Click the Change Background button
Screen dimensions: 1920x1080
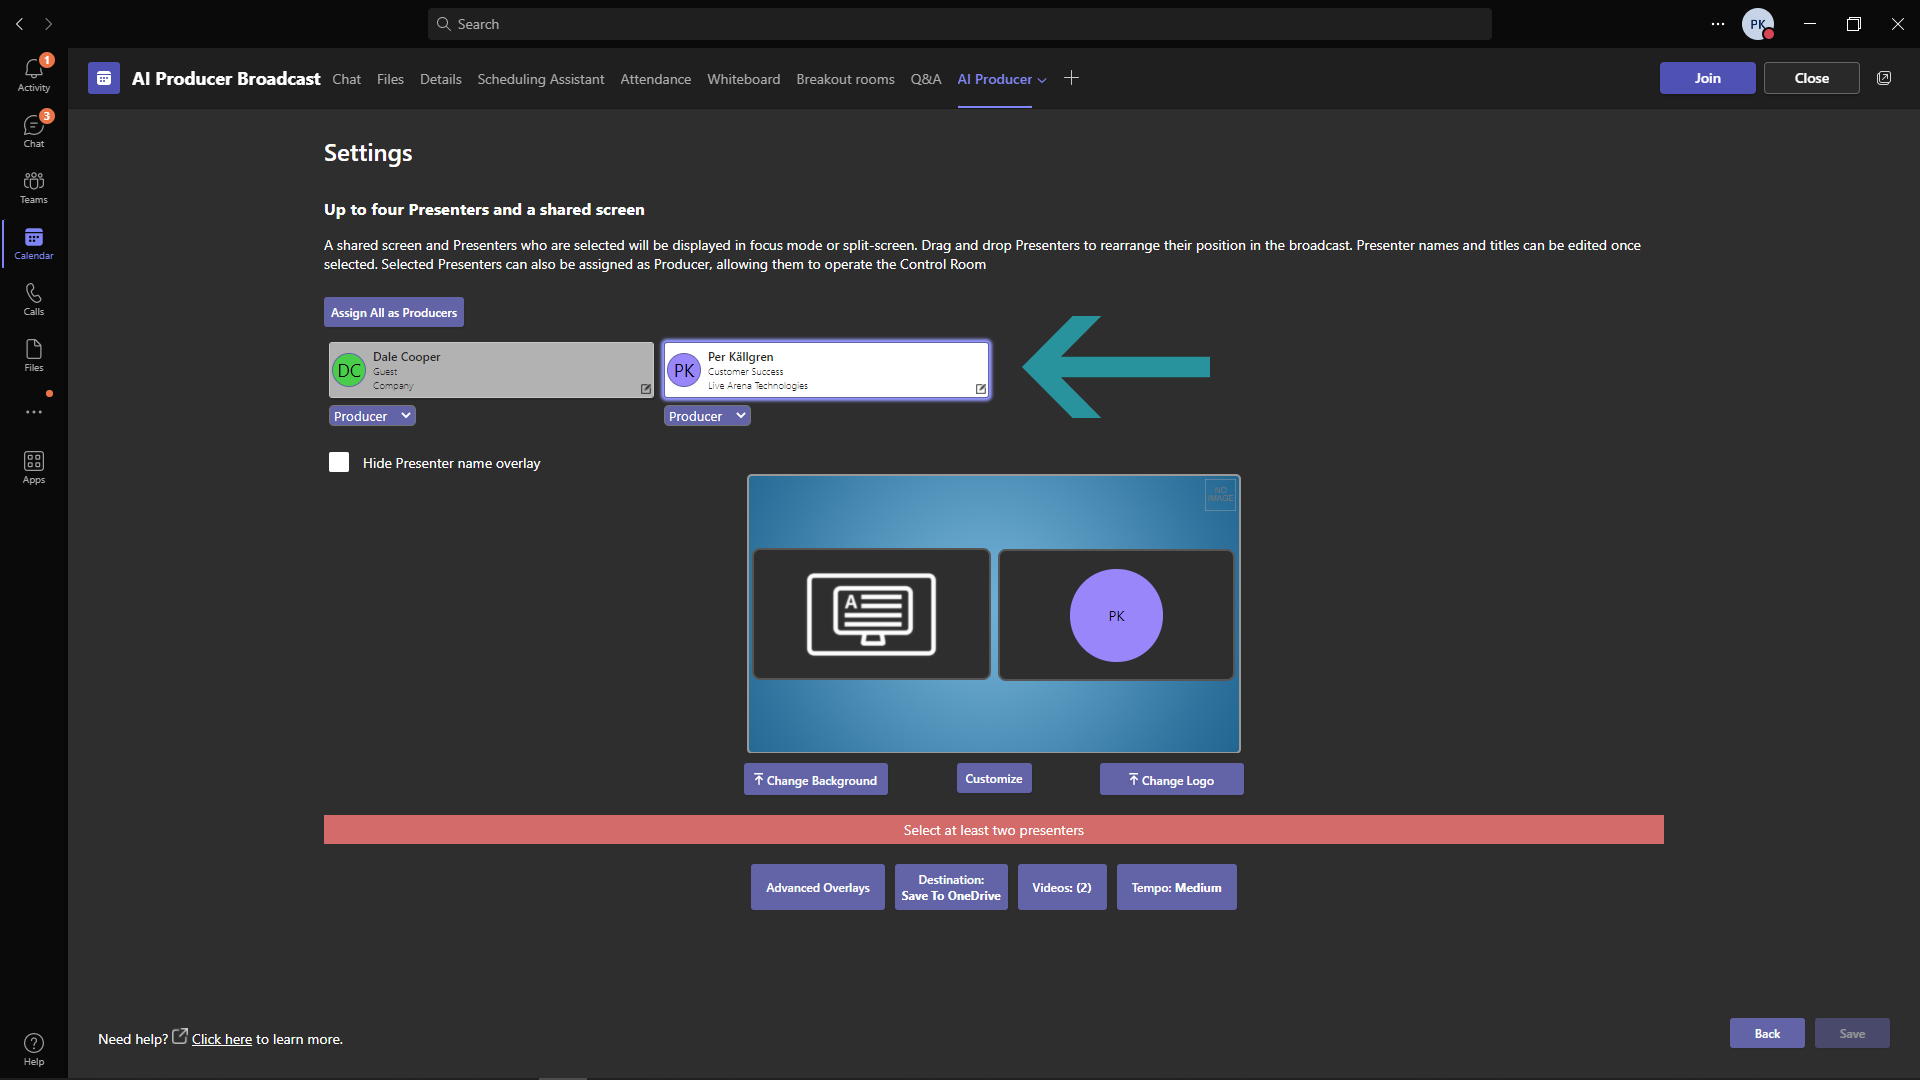(x=816, y=780)
